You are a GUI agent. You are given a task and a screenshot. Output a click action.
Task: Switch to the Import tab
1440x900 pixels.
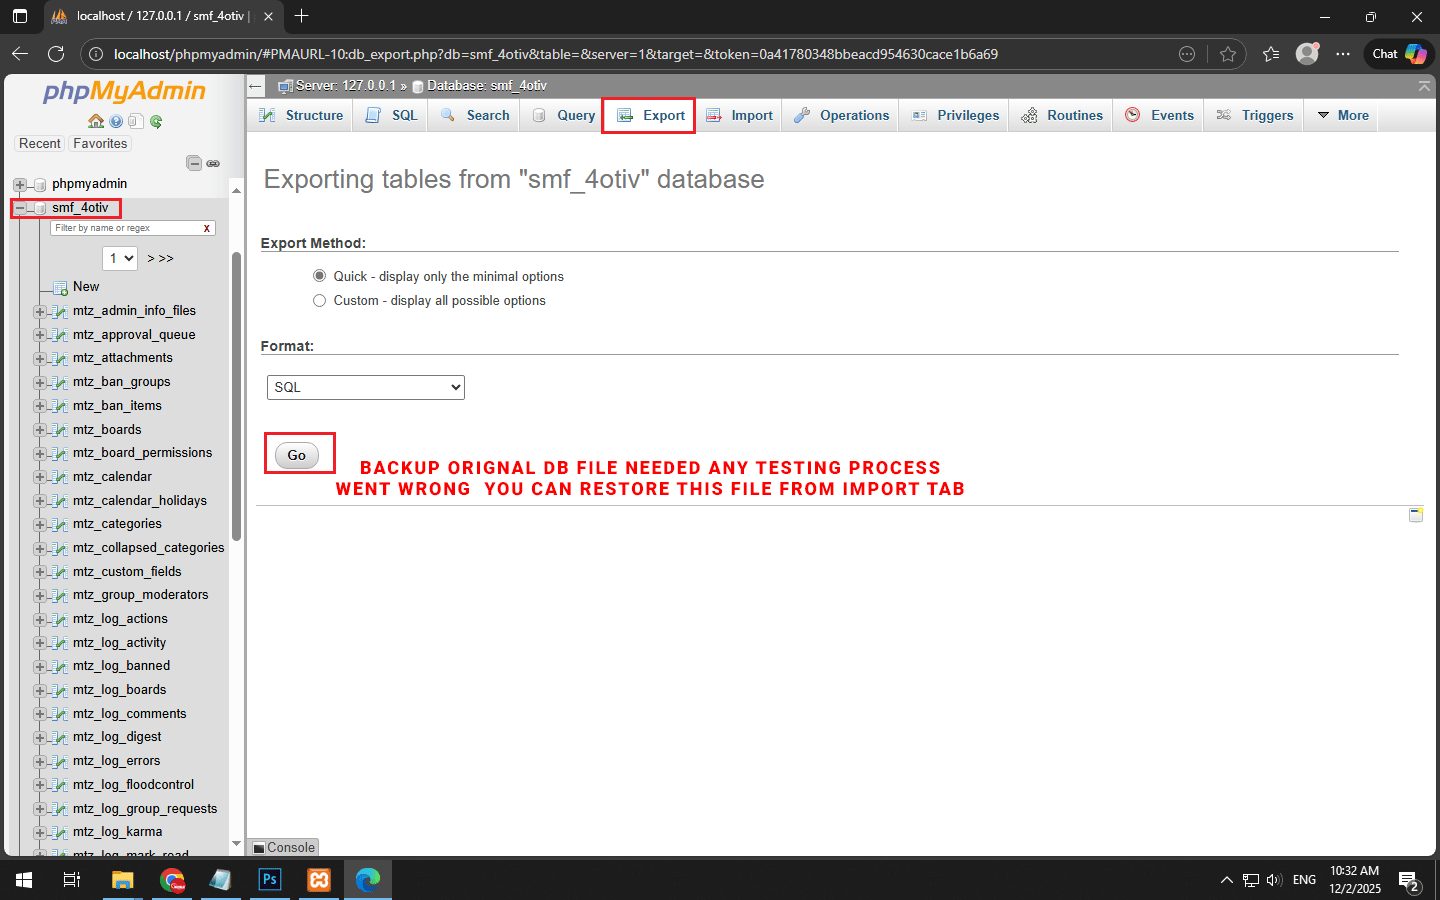[x=740, y=115]
